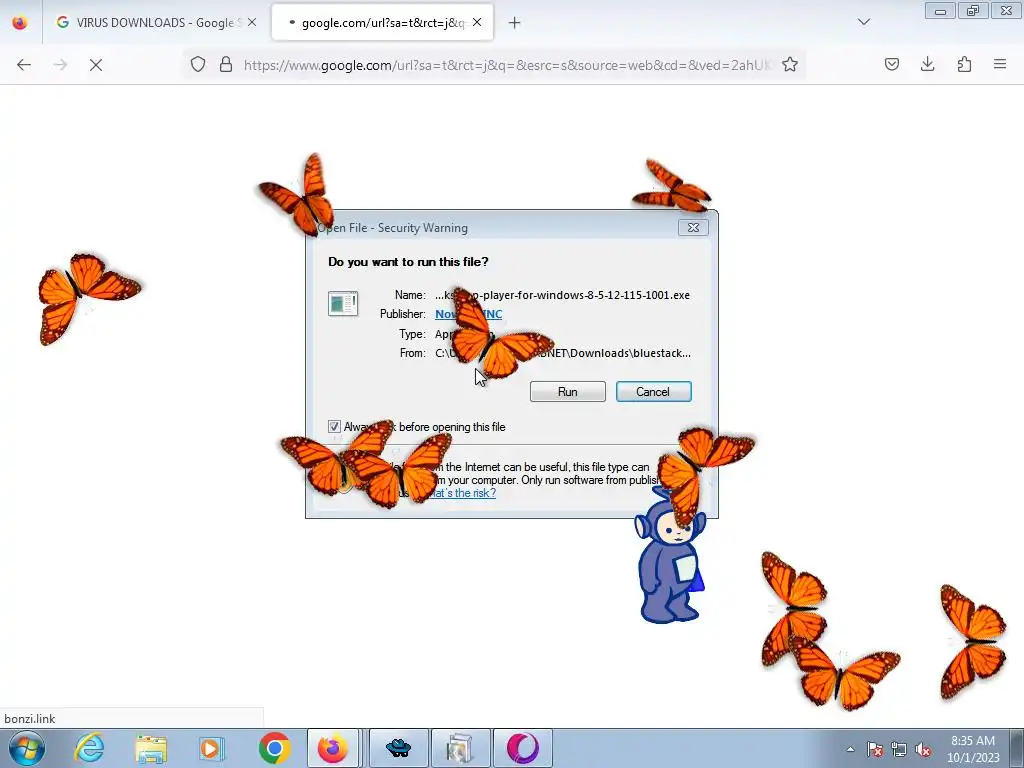
Task: Click the Firefox View icon
Action: click(x=20, y=23)
